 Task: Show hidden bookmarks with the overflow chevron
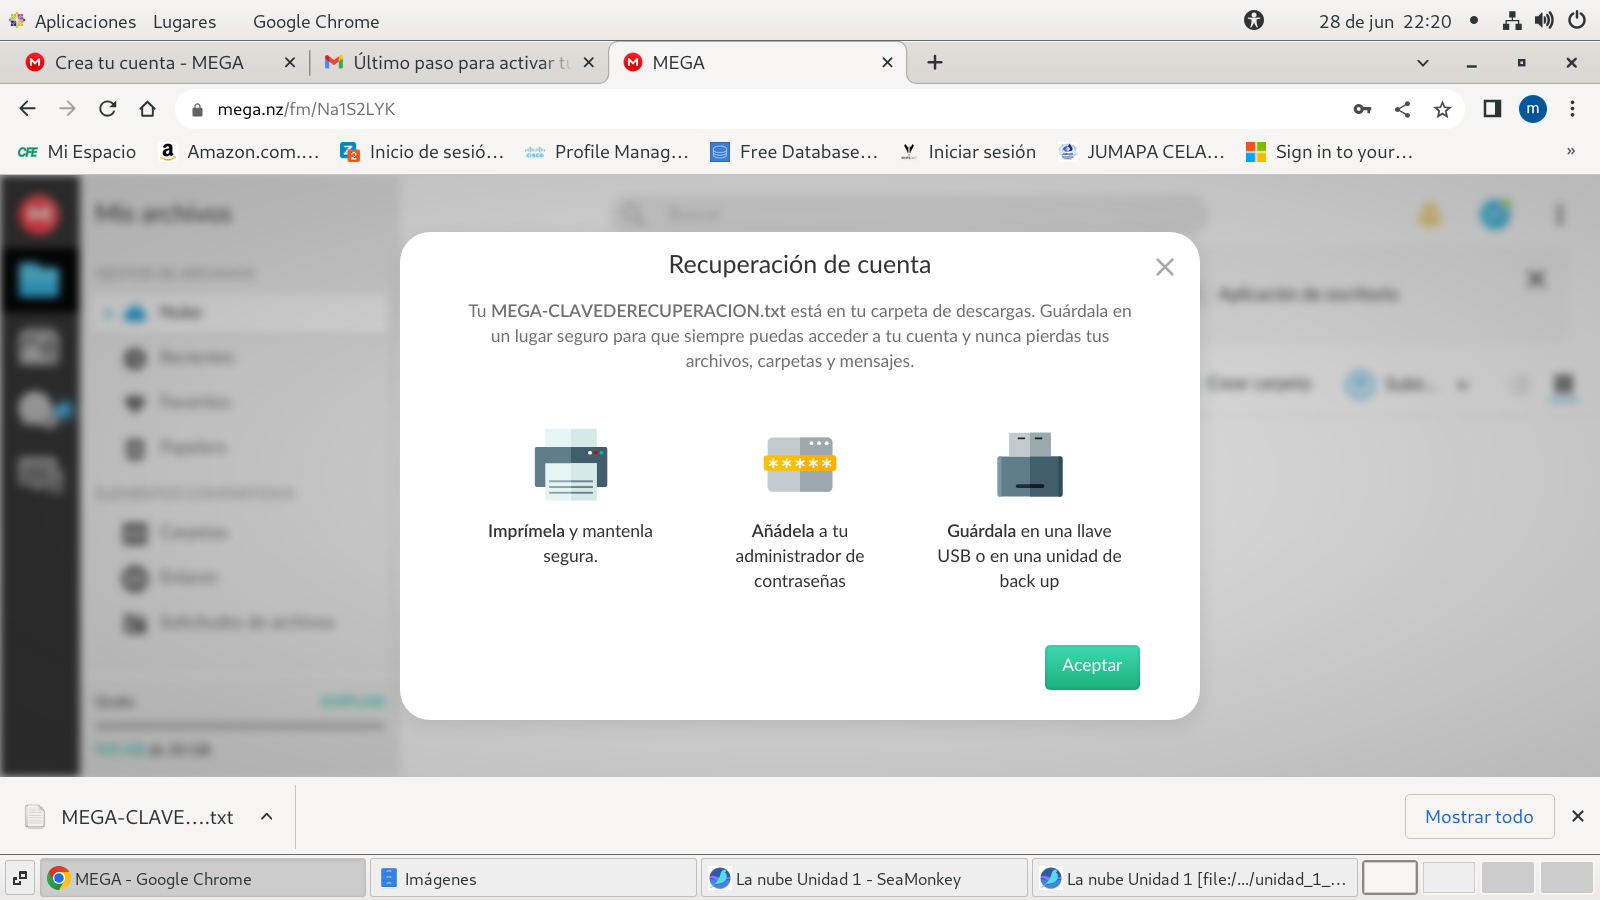click(x=1570, y=152)
